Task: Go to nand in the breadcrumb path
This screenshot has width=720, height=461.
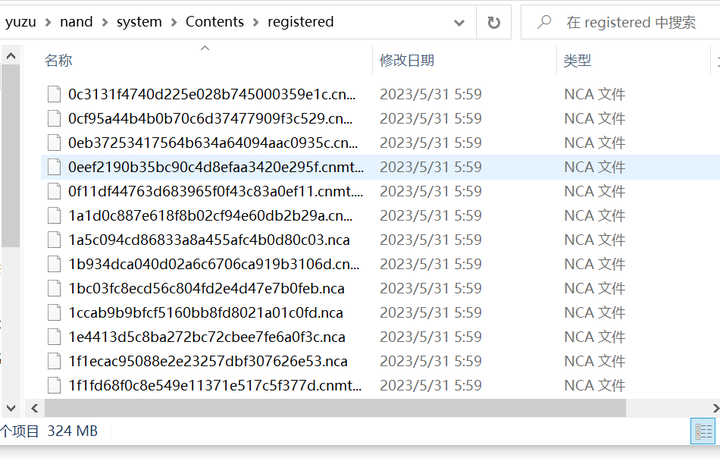Action: [76, 22]
